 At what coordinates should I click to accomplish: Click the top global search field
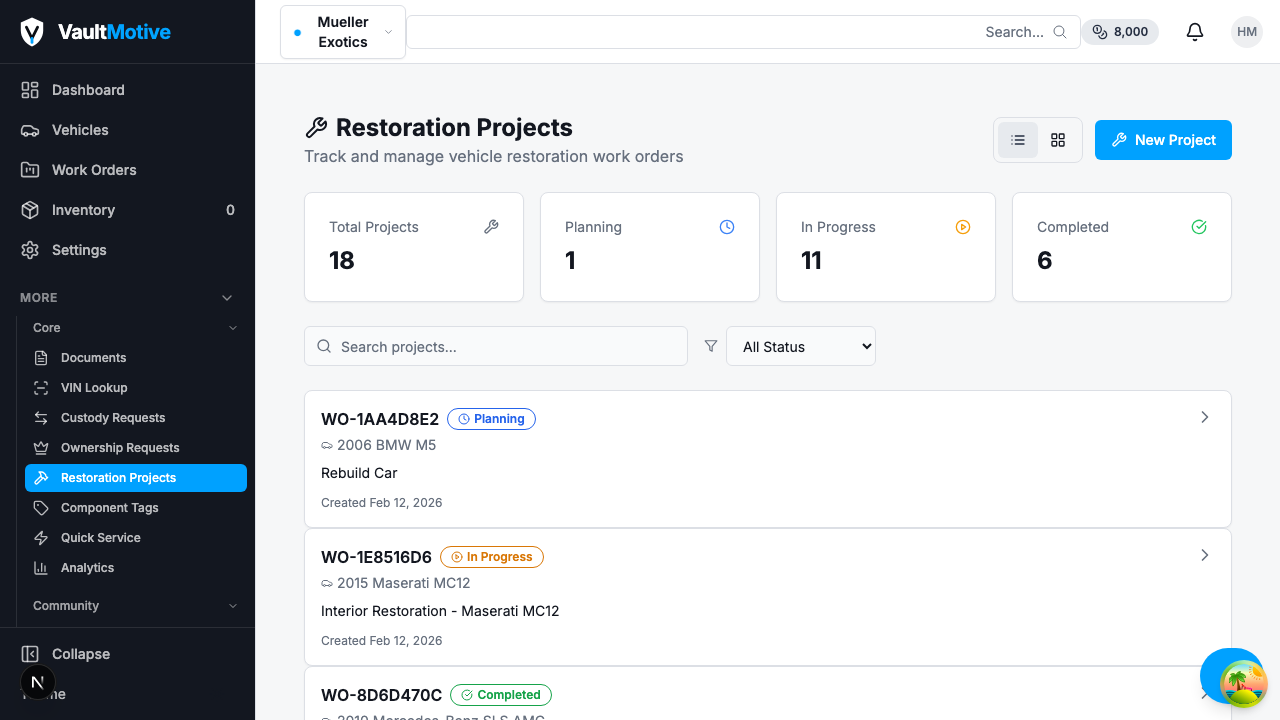coord(743,32)
